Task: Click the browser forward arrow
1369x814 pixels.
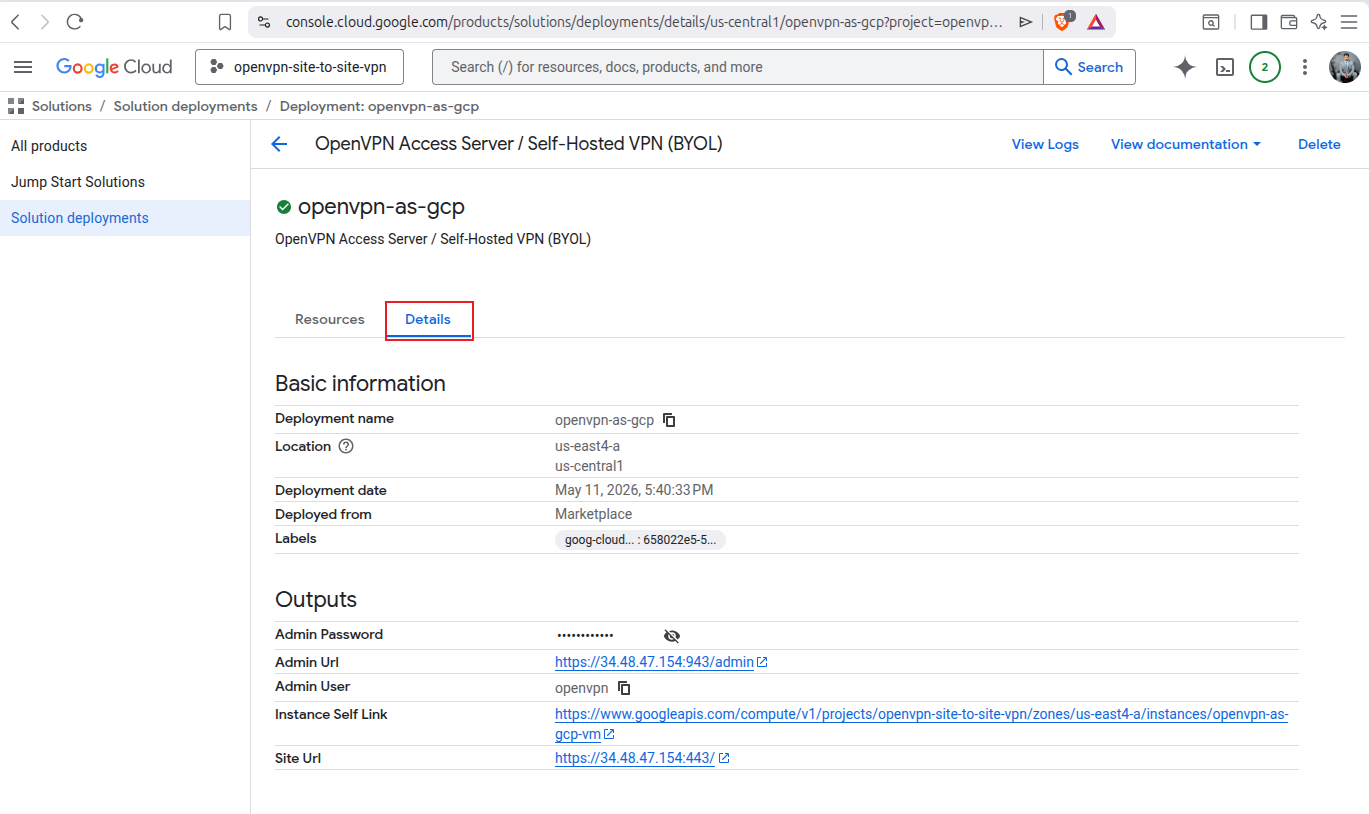Action: (44, 22)
